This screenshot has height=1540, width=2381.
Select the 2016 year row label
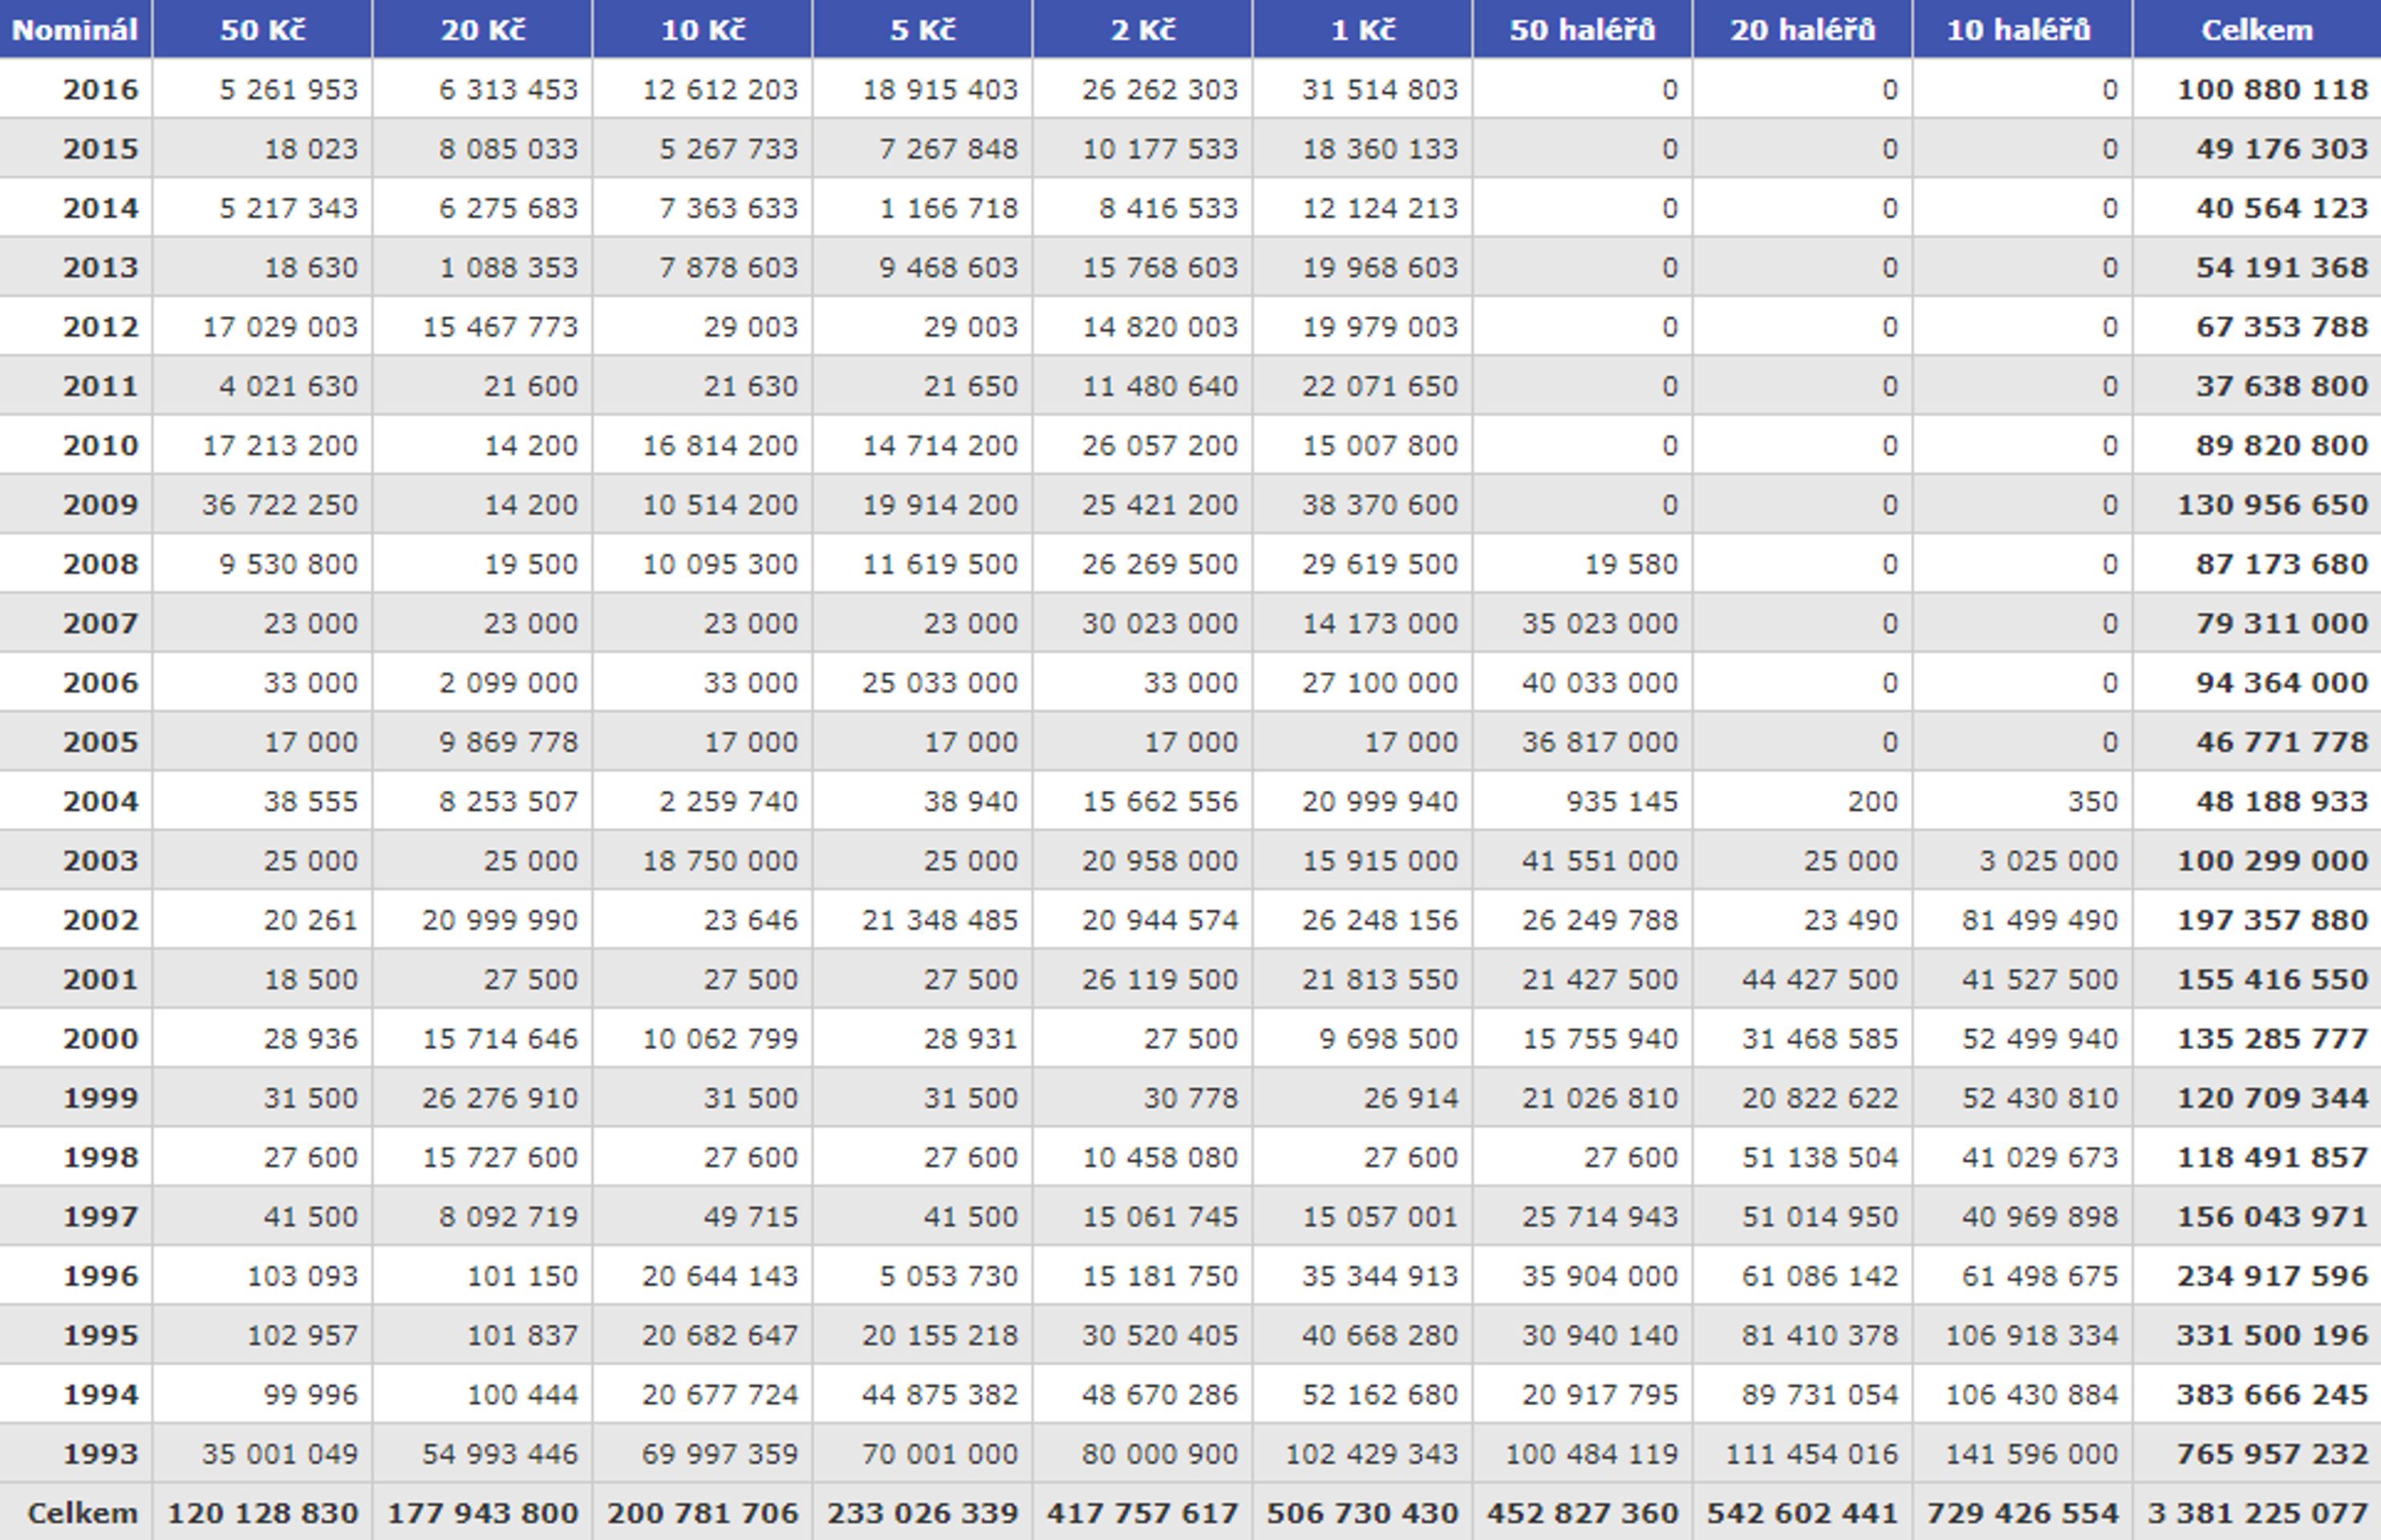point(100,89)
